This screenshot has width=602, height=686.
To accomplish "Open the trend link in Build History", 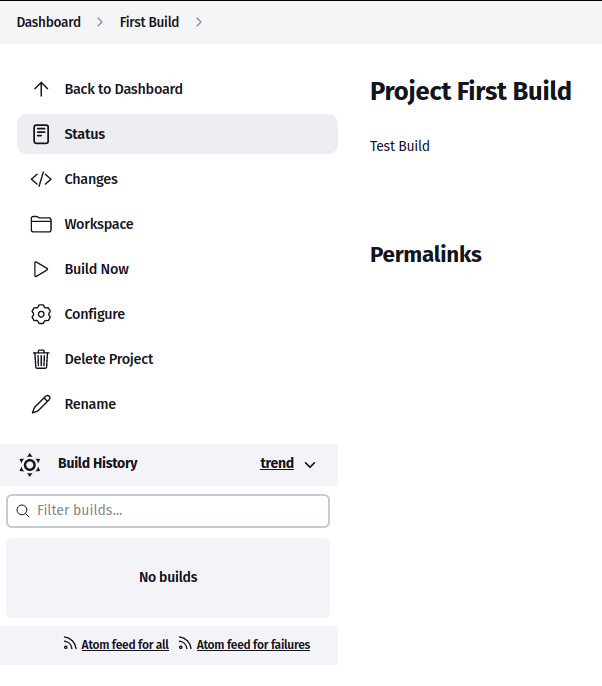I will [x=277, y=463].
